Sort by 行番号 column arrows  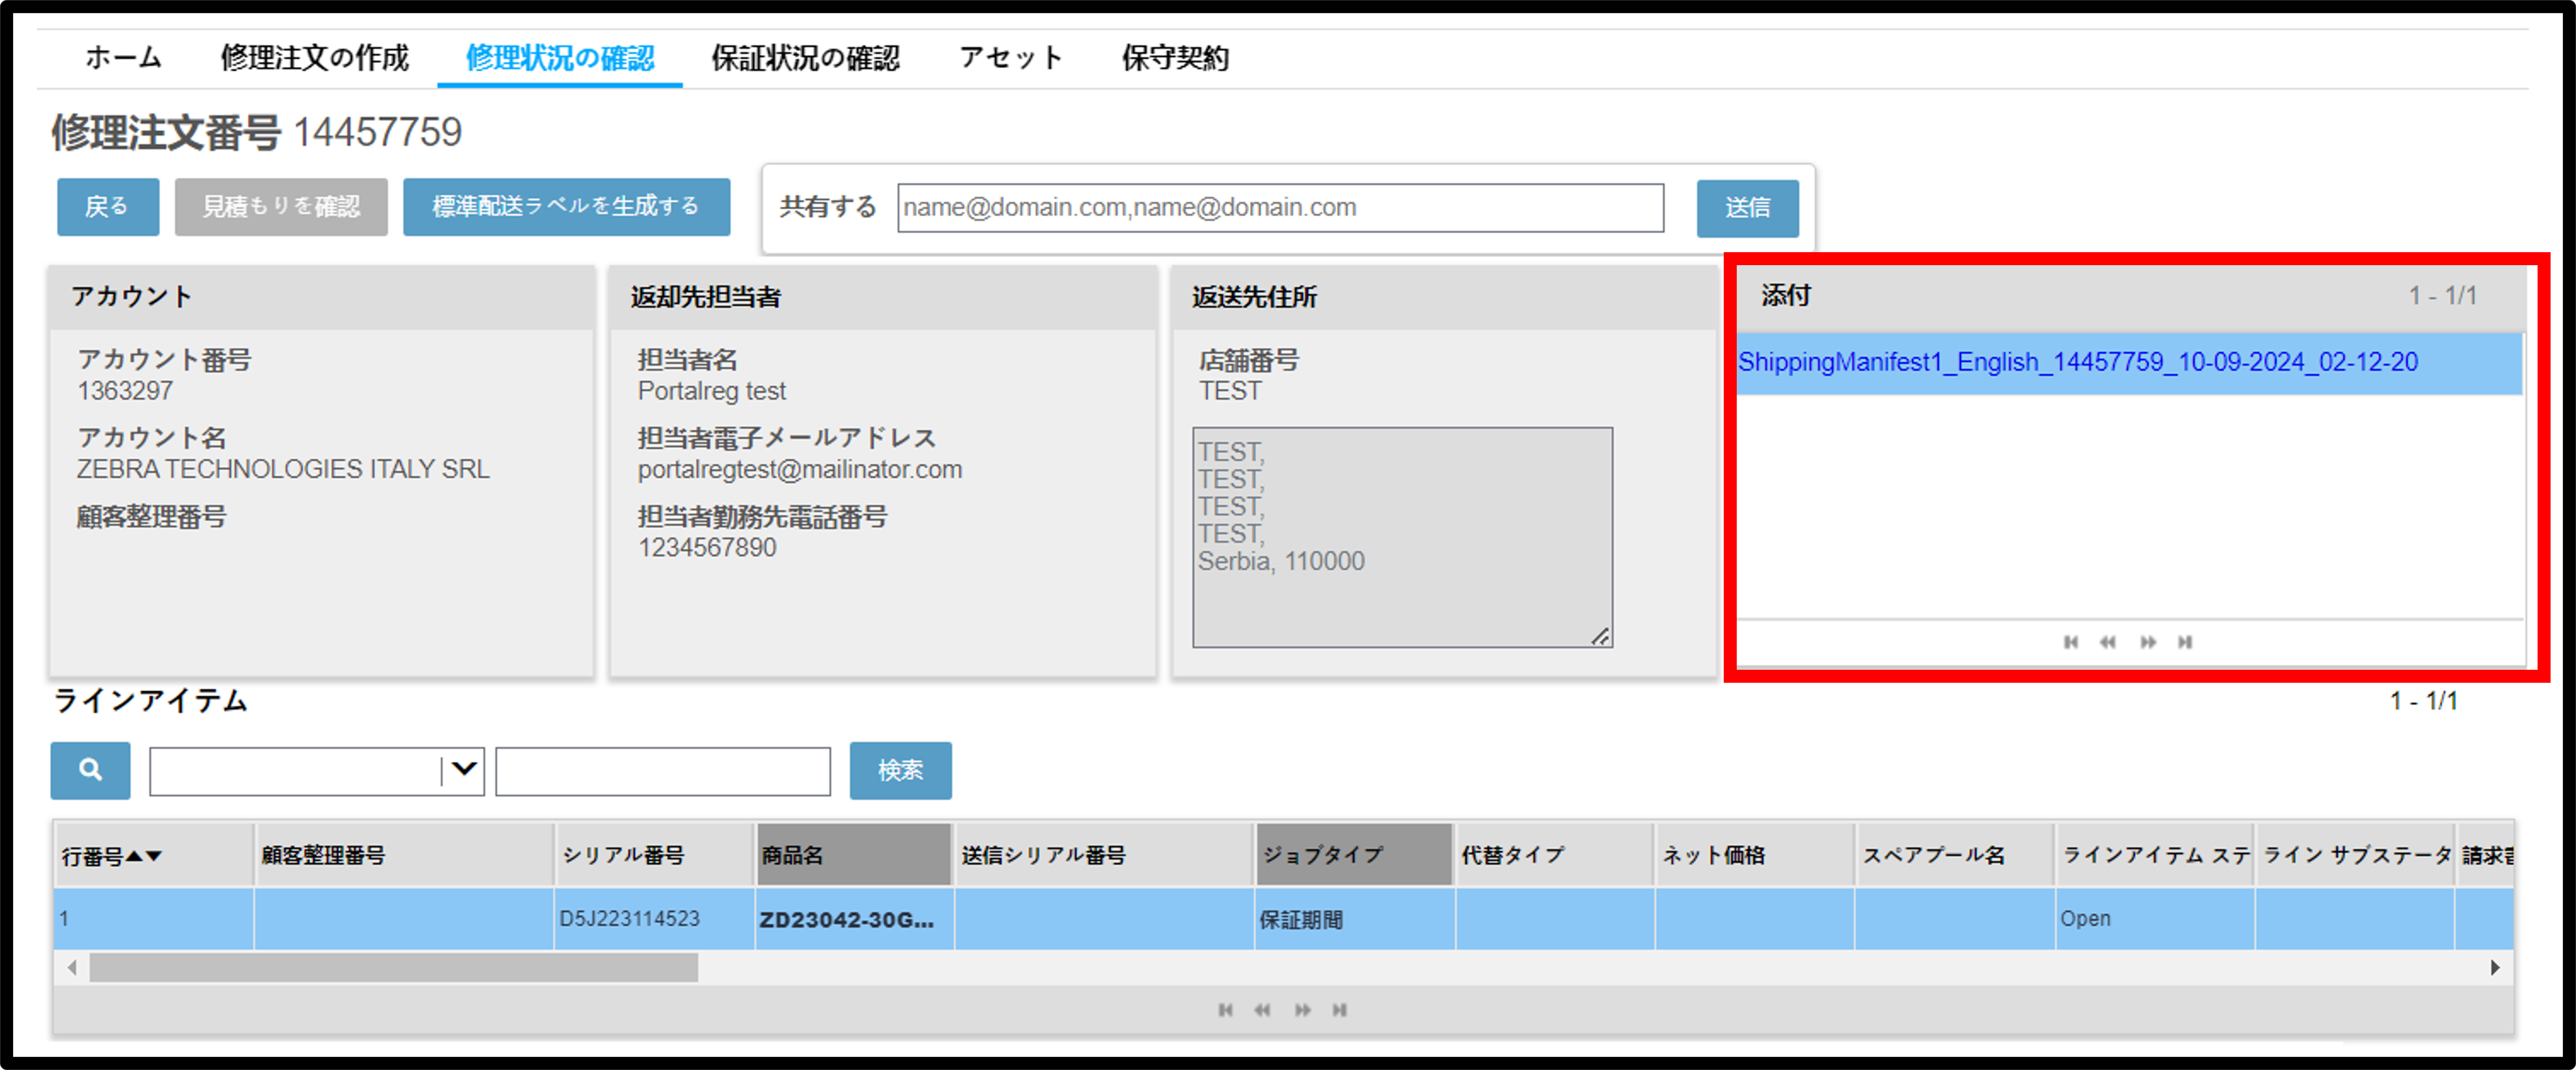pos(144,856)
